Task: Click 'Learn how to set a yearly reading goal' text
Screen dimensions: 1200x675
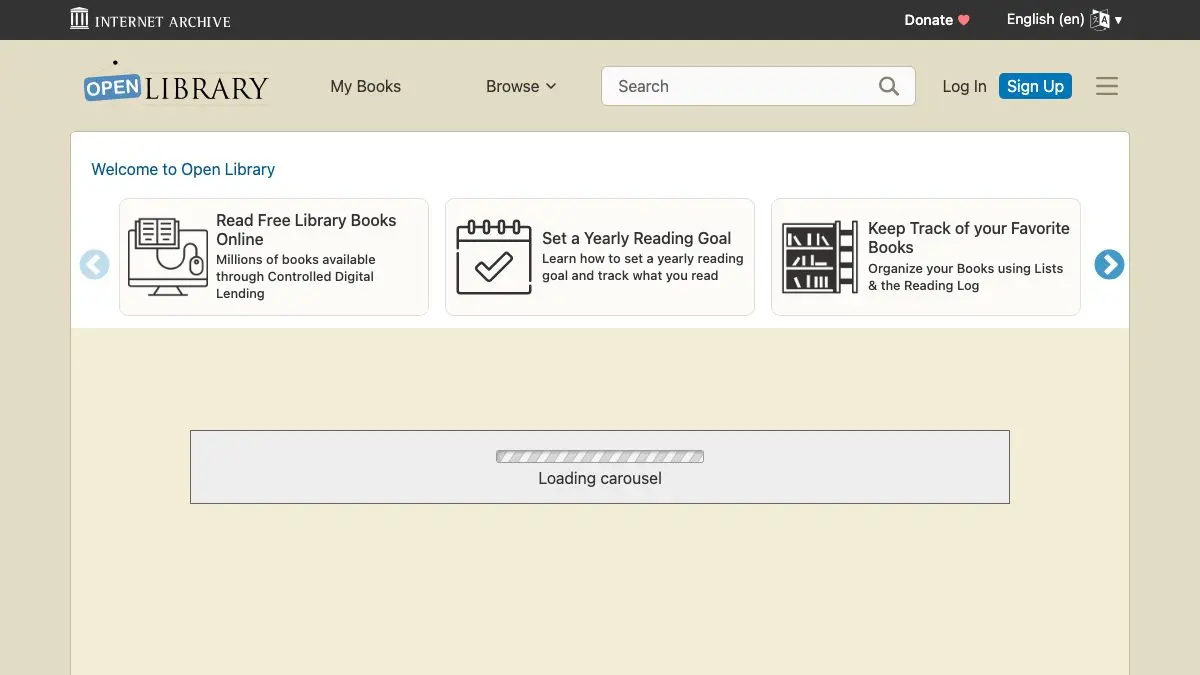Action: click(x=643, y=267)
